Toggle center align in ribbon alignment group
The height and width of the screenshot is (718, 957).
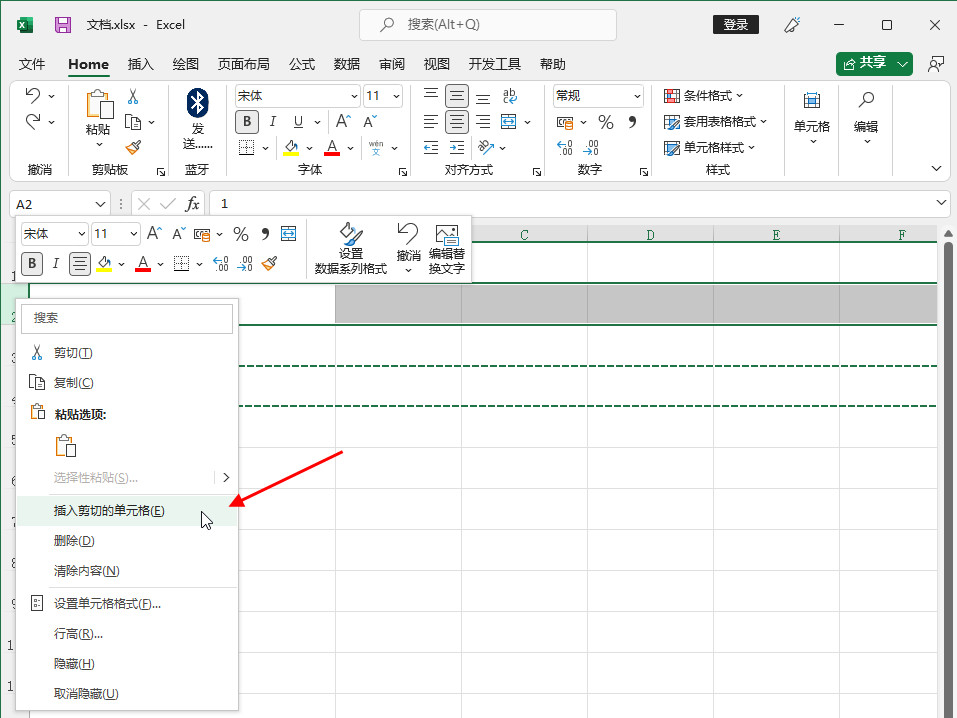[457, 121]
